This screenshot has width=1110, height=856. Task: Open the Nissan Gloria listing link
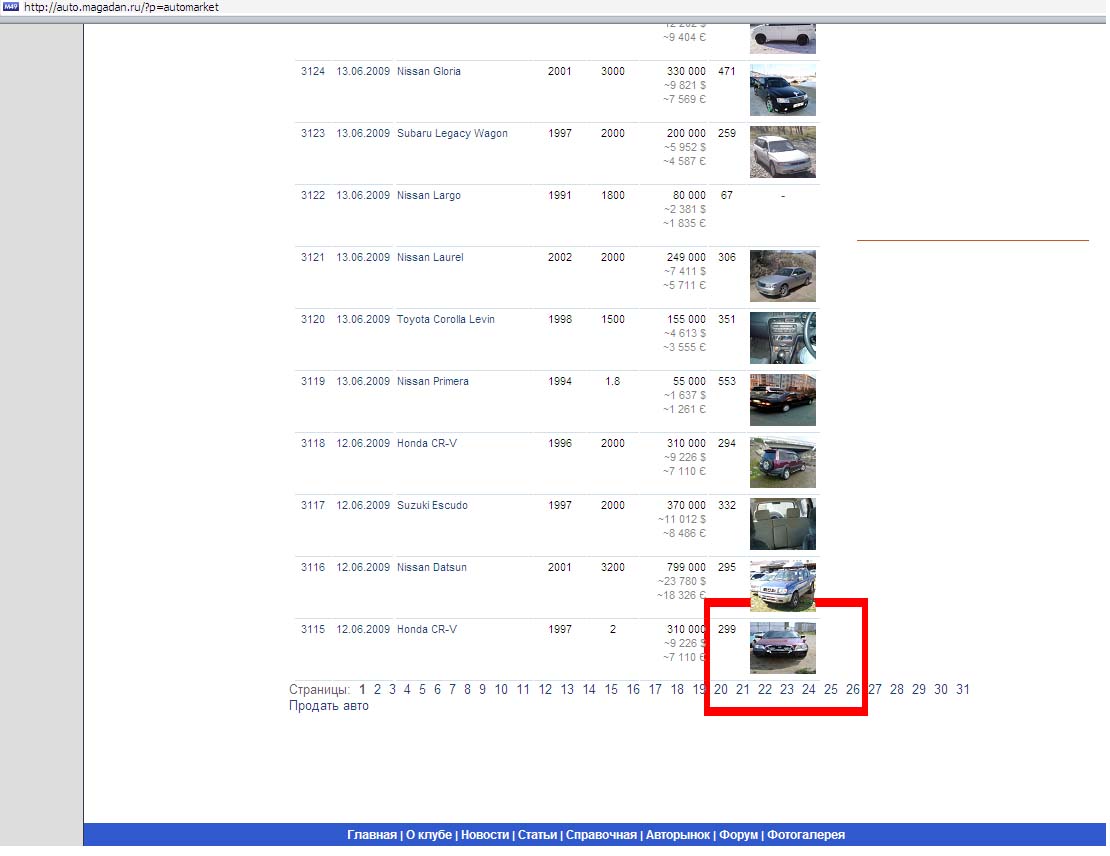428,72
